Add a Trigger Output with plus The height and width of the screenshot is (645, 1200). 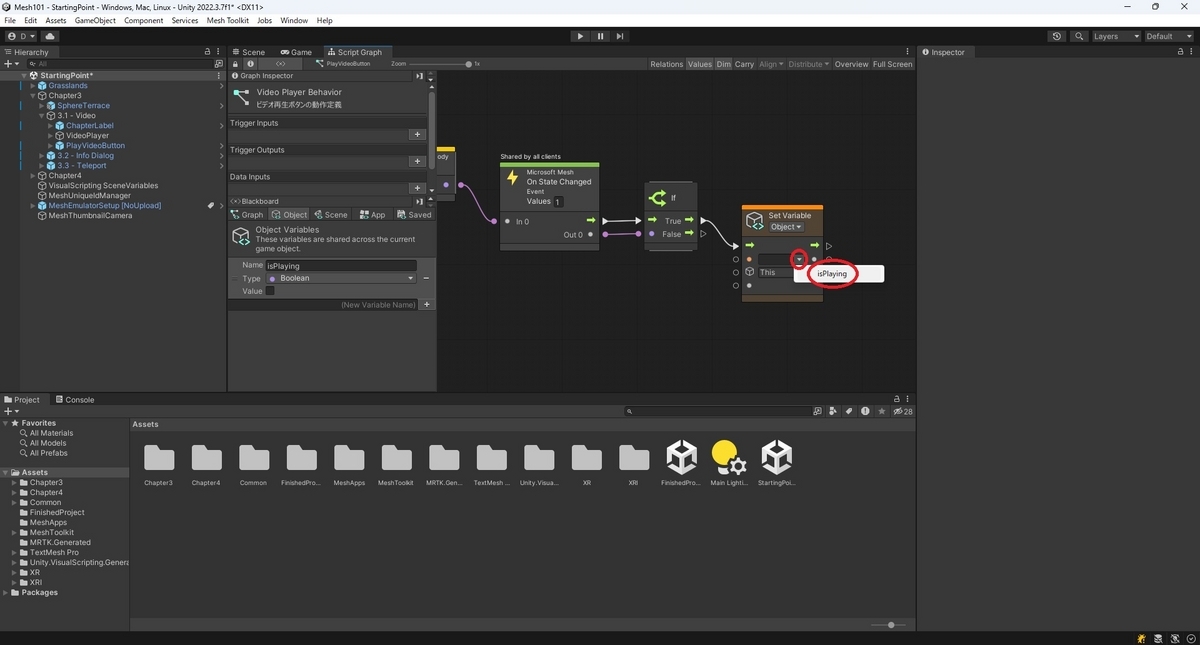(417, 161)
